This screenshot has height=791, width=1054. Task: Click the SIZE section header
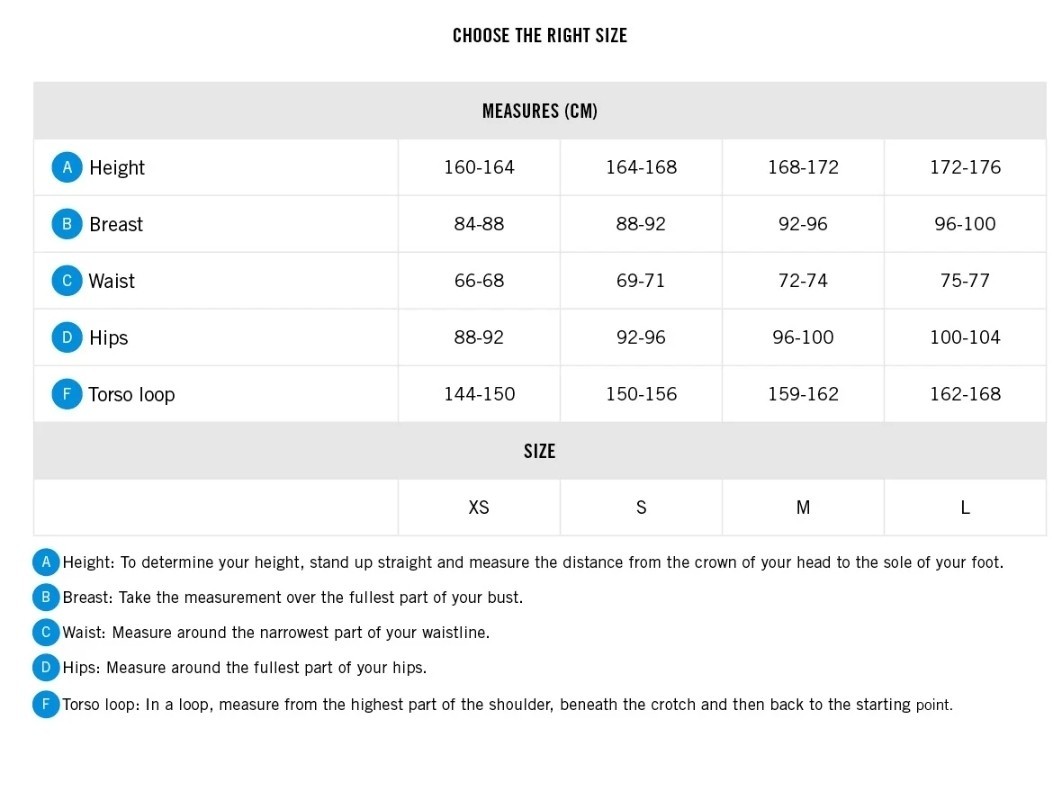pyautogui.click(x=540, y=451)
